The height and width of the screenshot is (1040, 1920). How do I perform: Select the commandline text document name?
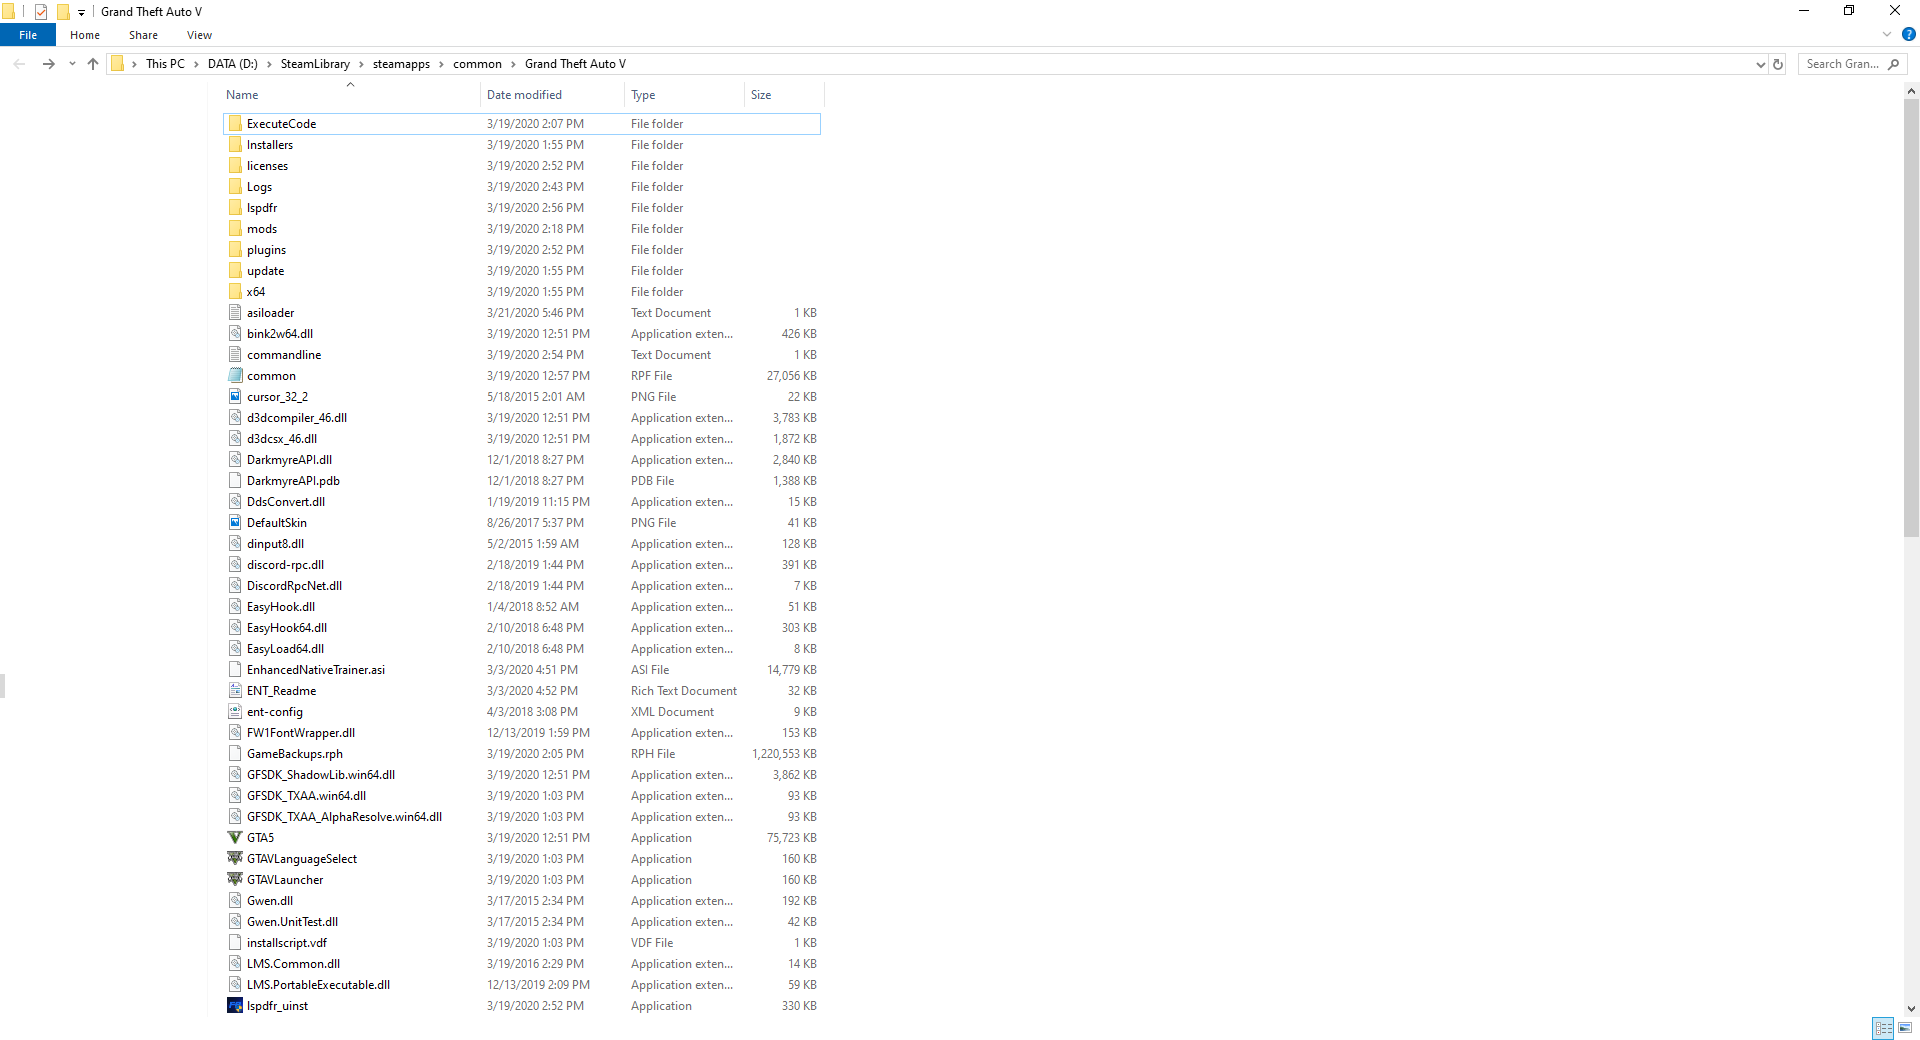tap(284, 355)
